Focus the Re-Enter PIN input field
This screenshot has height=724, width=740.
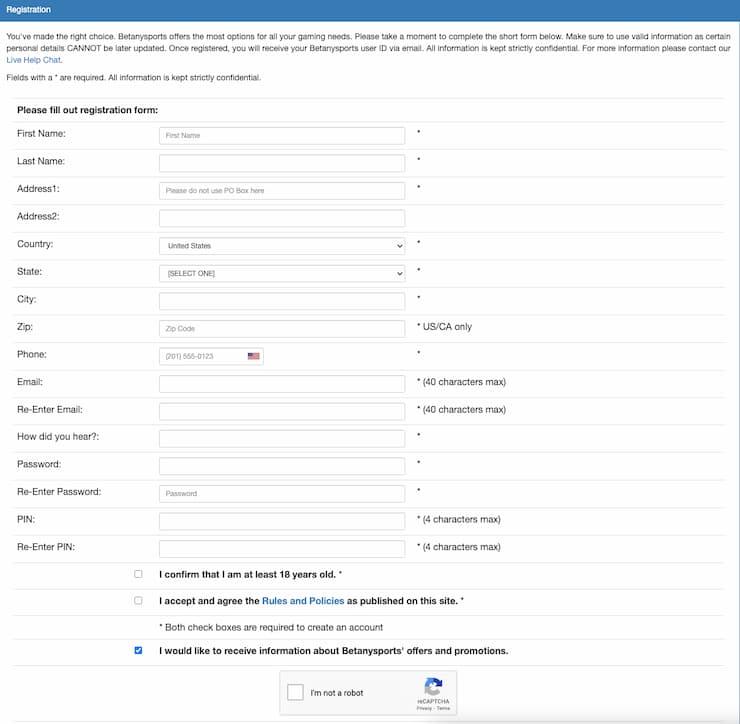(282, 548)
